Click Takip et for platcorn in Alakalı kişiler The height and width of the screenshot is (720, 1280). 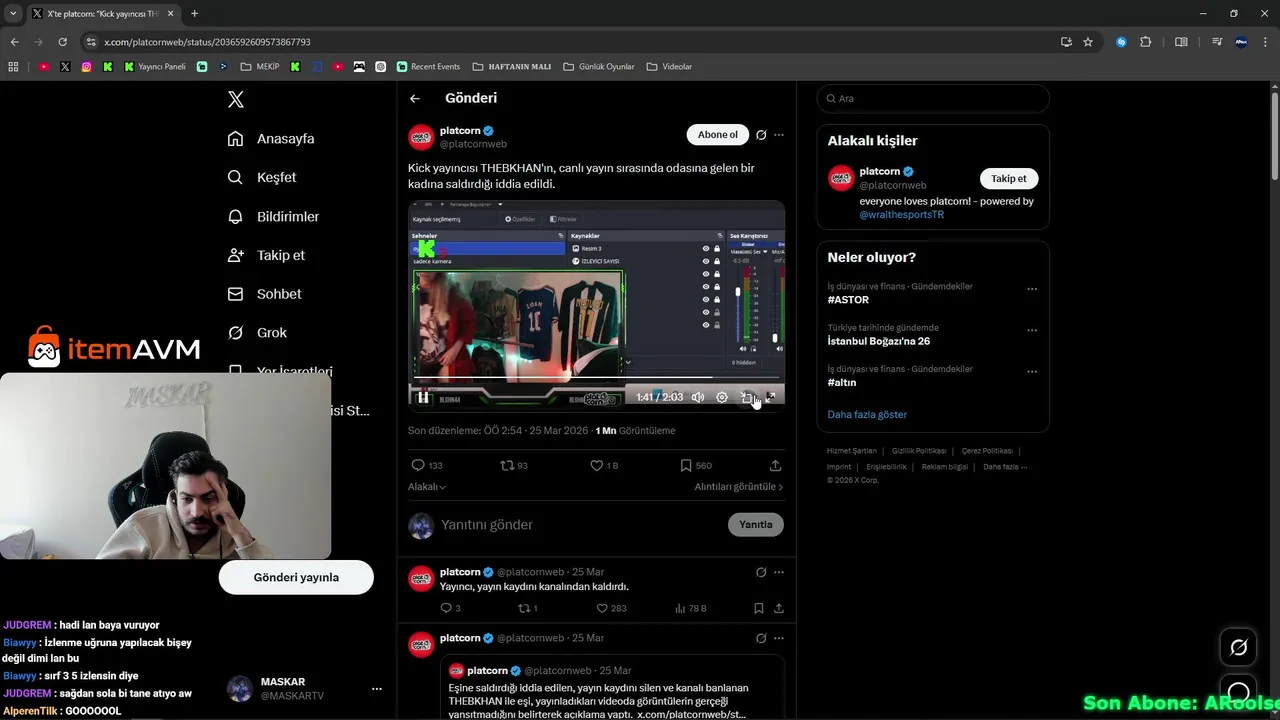click(x=1008, y=179)
